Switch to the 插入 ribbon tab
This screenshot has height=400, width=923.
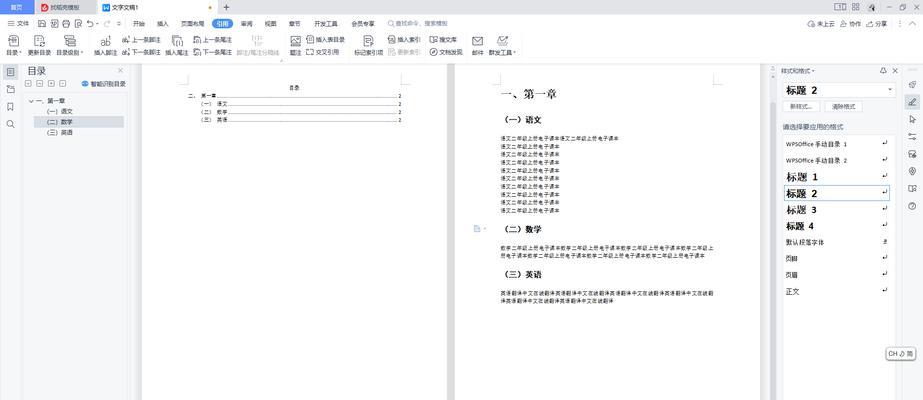pyautogui.click(x=163, y=24)
